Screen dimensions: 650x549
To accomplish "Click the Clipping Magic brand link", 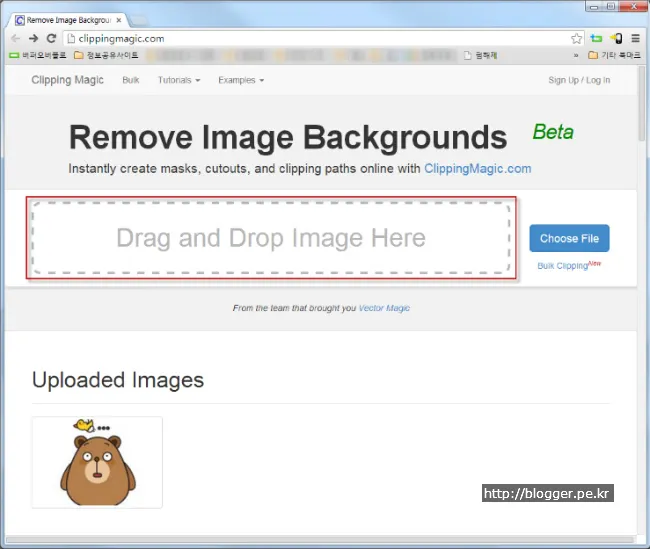I will point(67,80).
